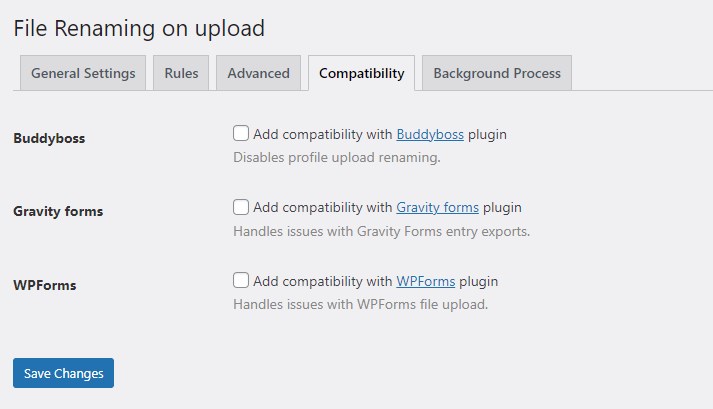Click the WPForms file upload description

(x=360, y=304)
